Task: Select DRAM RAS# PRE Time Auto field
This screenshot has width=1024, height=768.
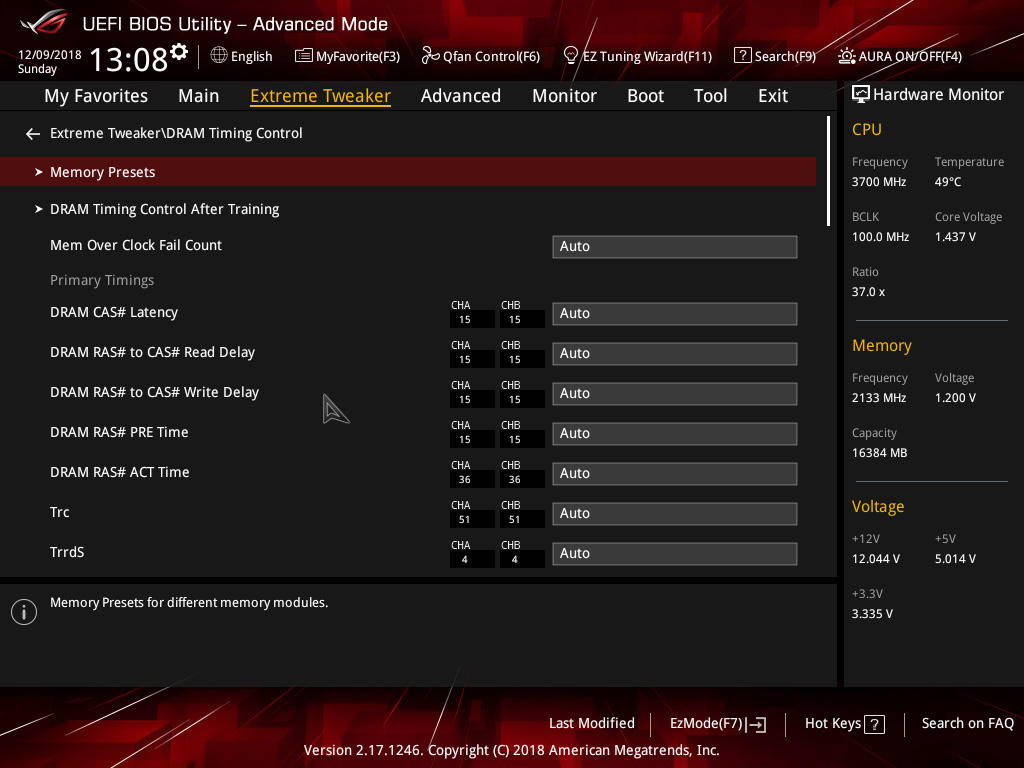Action: coord(675,434)
